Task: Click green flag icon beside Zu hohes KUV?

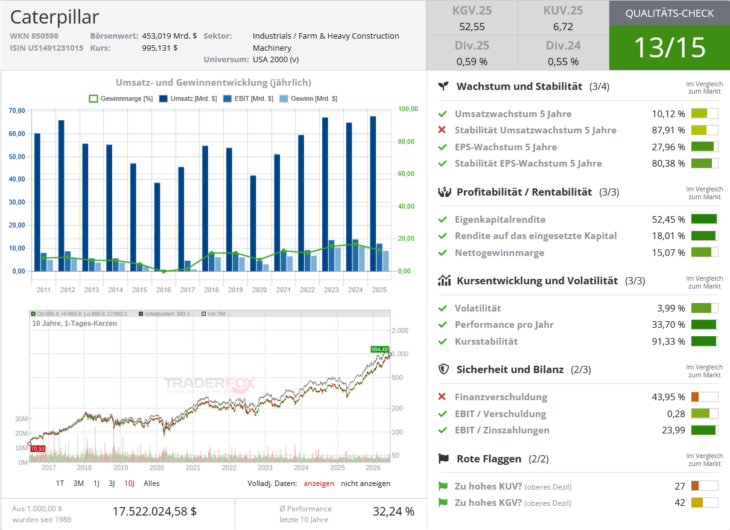Action: 443,486
